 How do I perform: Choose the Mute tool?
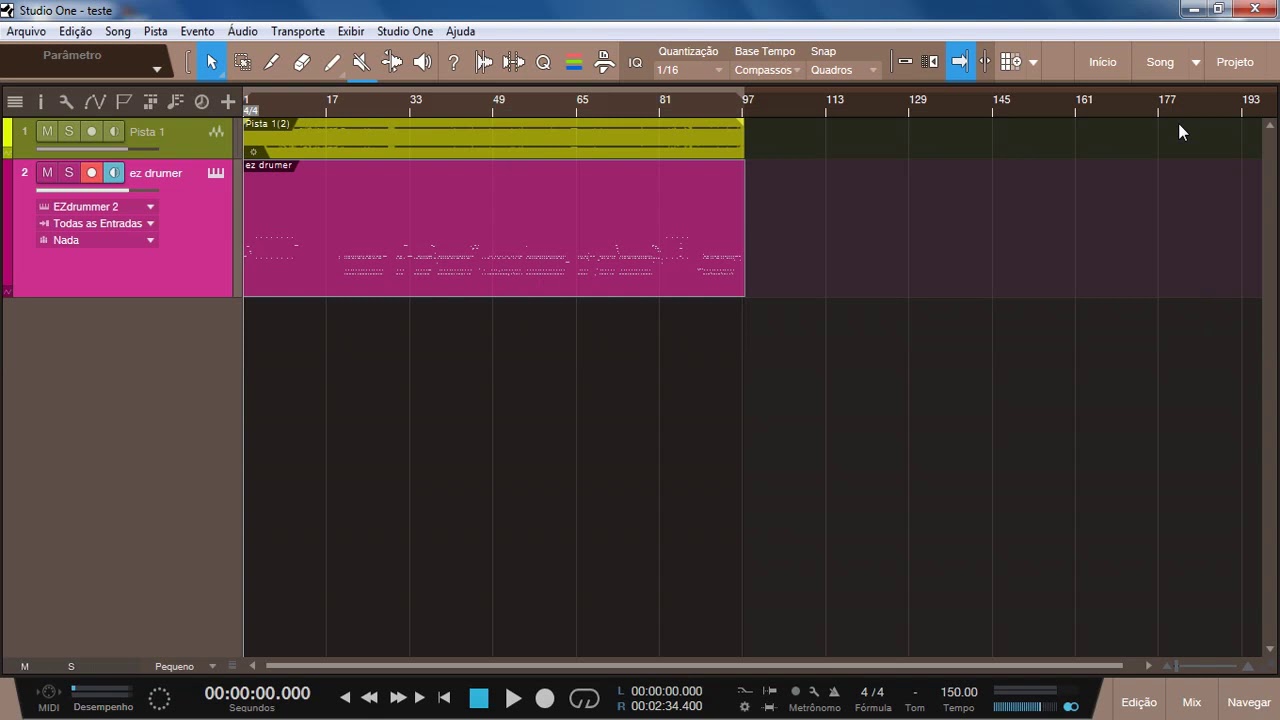pyautogui.click(x=362, y=62)
